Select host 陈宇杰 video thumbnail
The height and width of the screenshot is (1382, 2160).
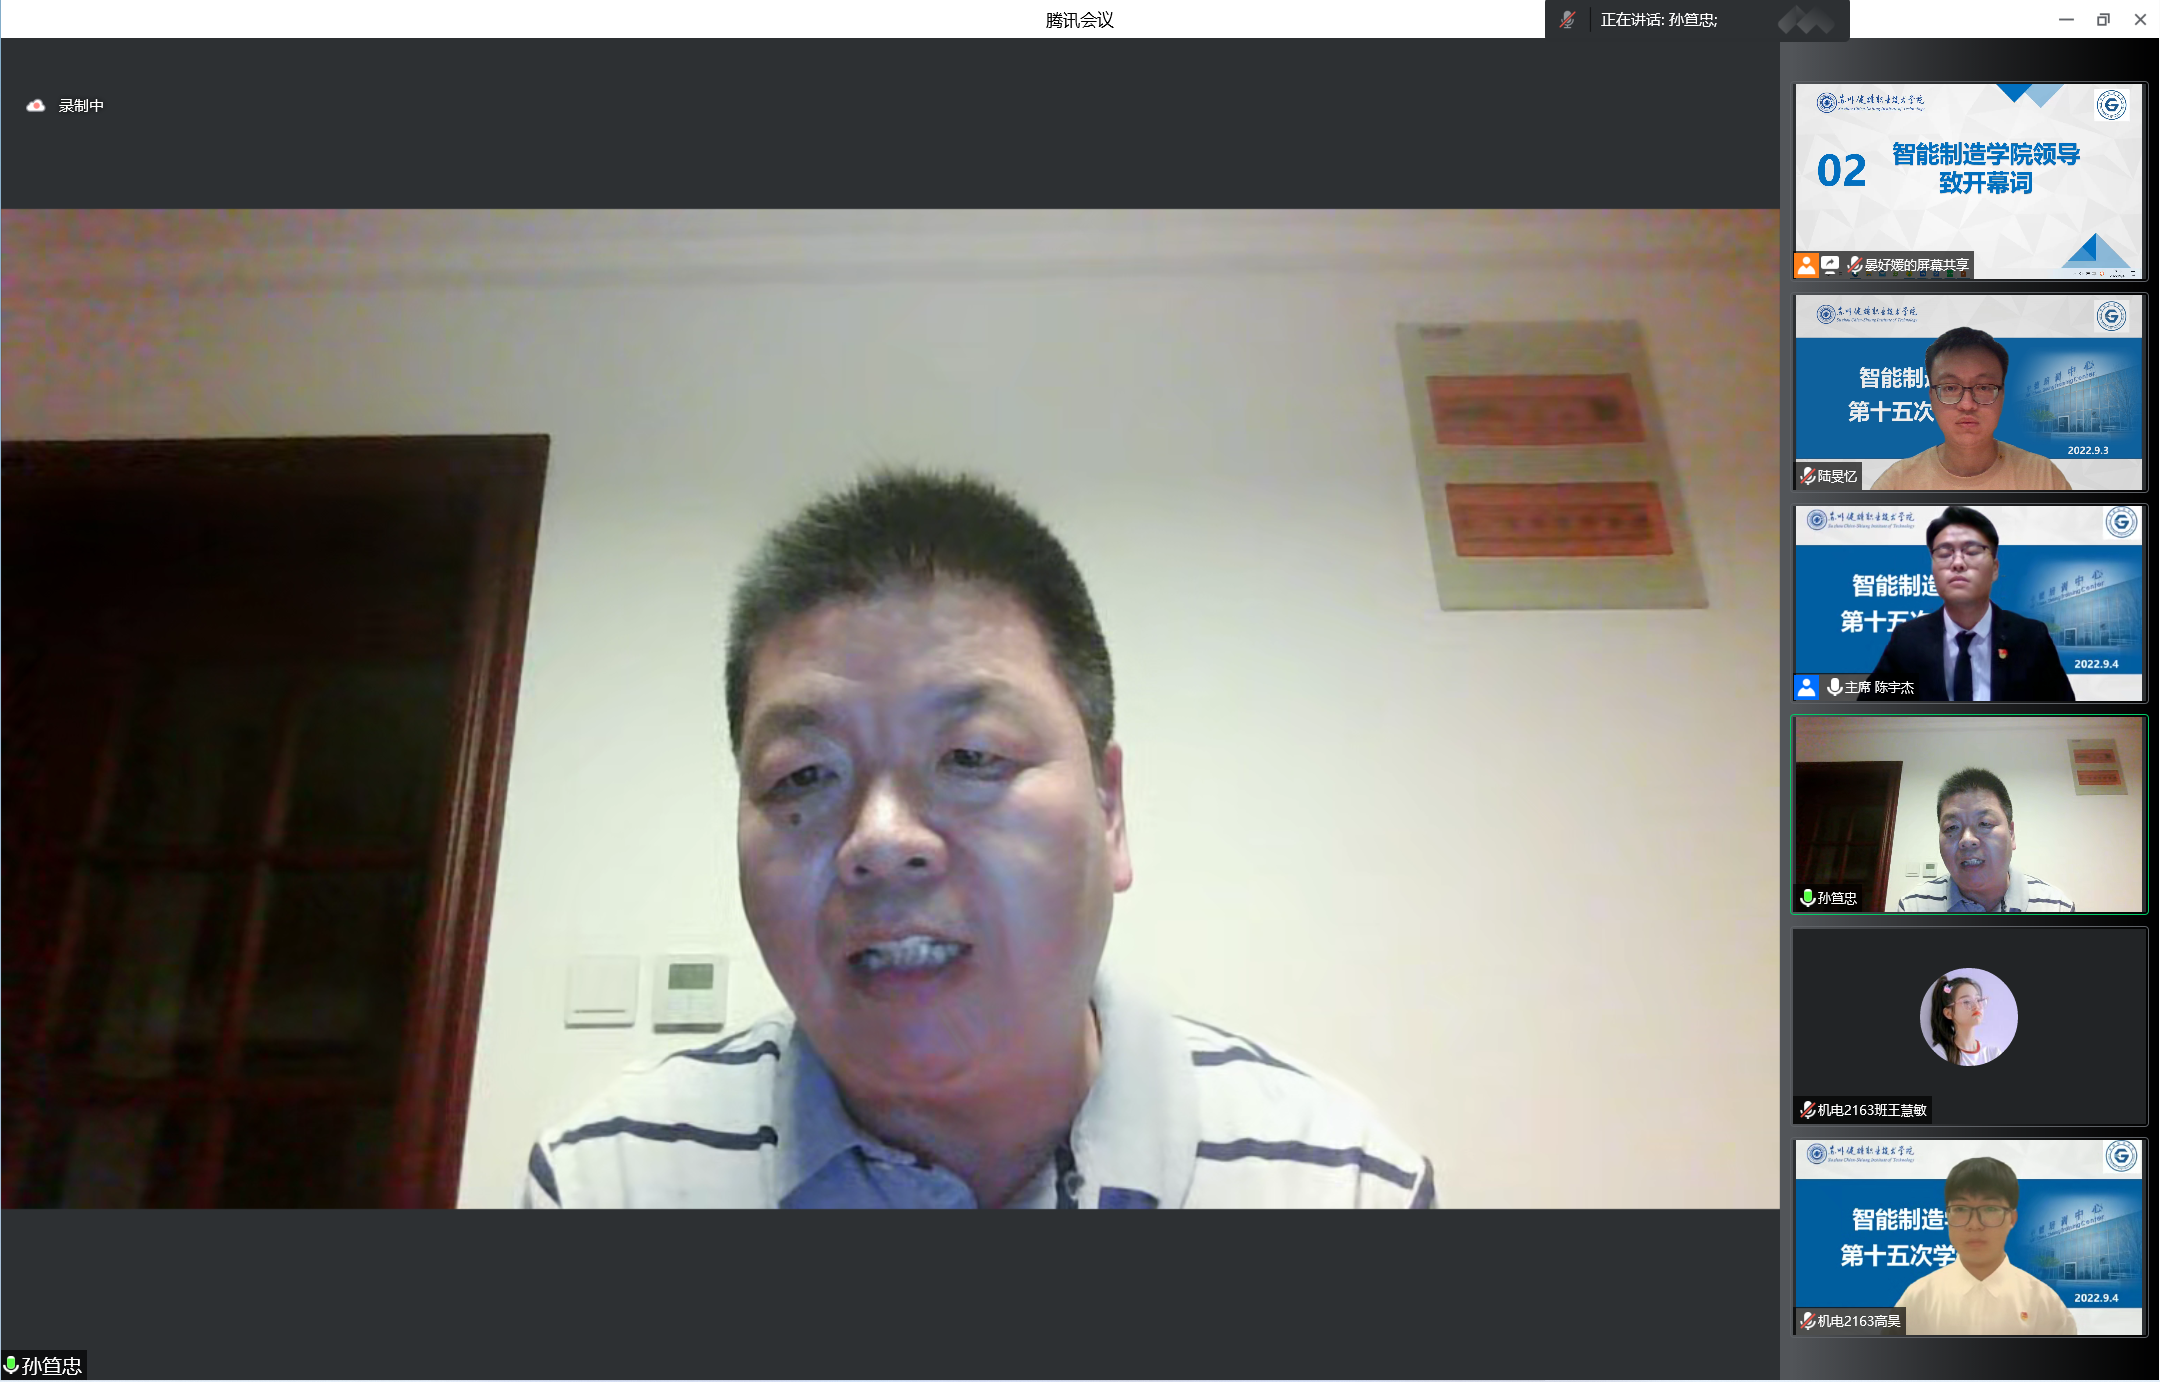1968,603
